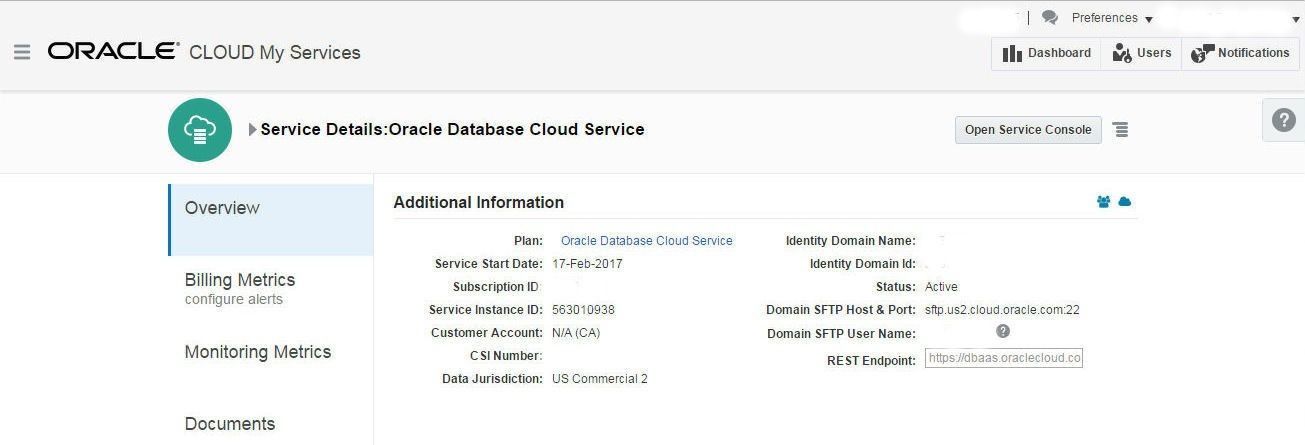1305x445 pixels.
Task: Select the Documents tab
Action: point(230,424)
